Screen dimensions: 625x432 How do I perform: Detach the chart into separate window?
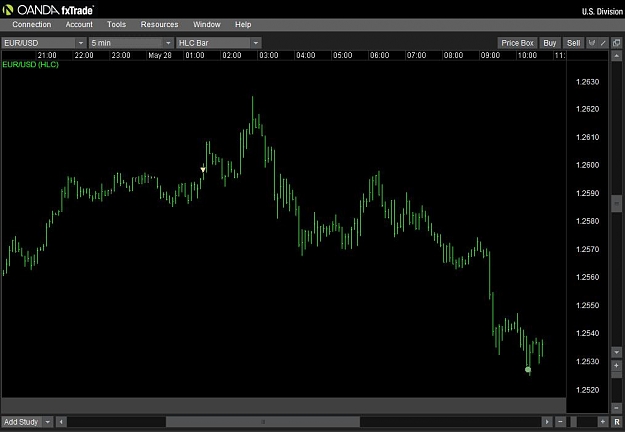pyautogui.click(x=617, y=43)
